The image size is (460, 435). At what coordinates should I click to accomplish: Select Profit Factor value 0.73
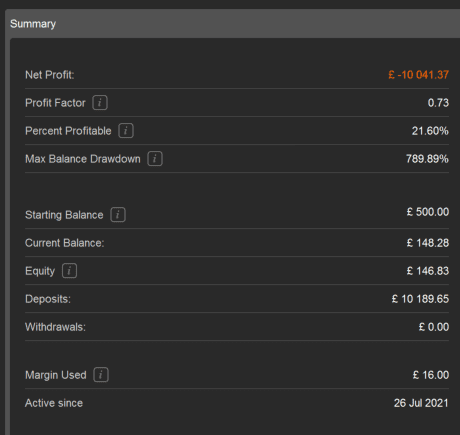pos(438,103)
